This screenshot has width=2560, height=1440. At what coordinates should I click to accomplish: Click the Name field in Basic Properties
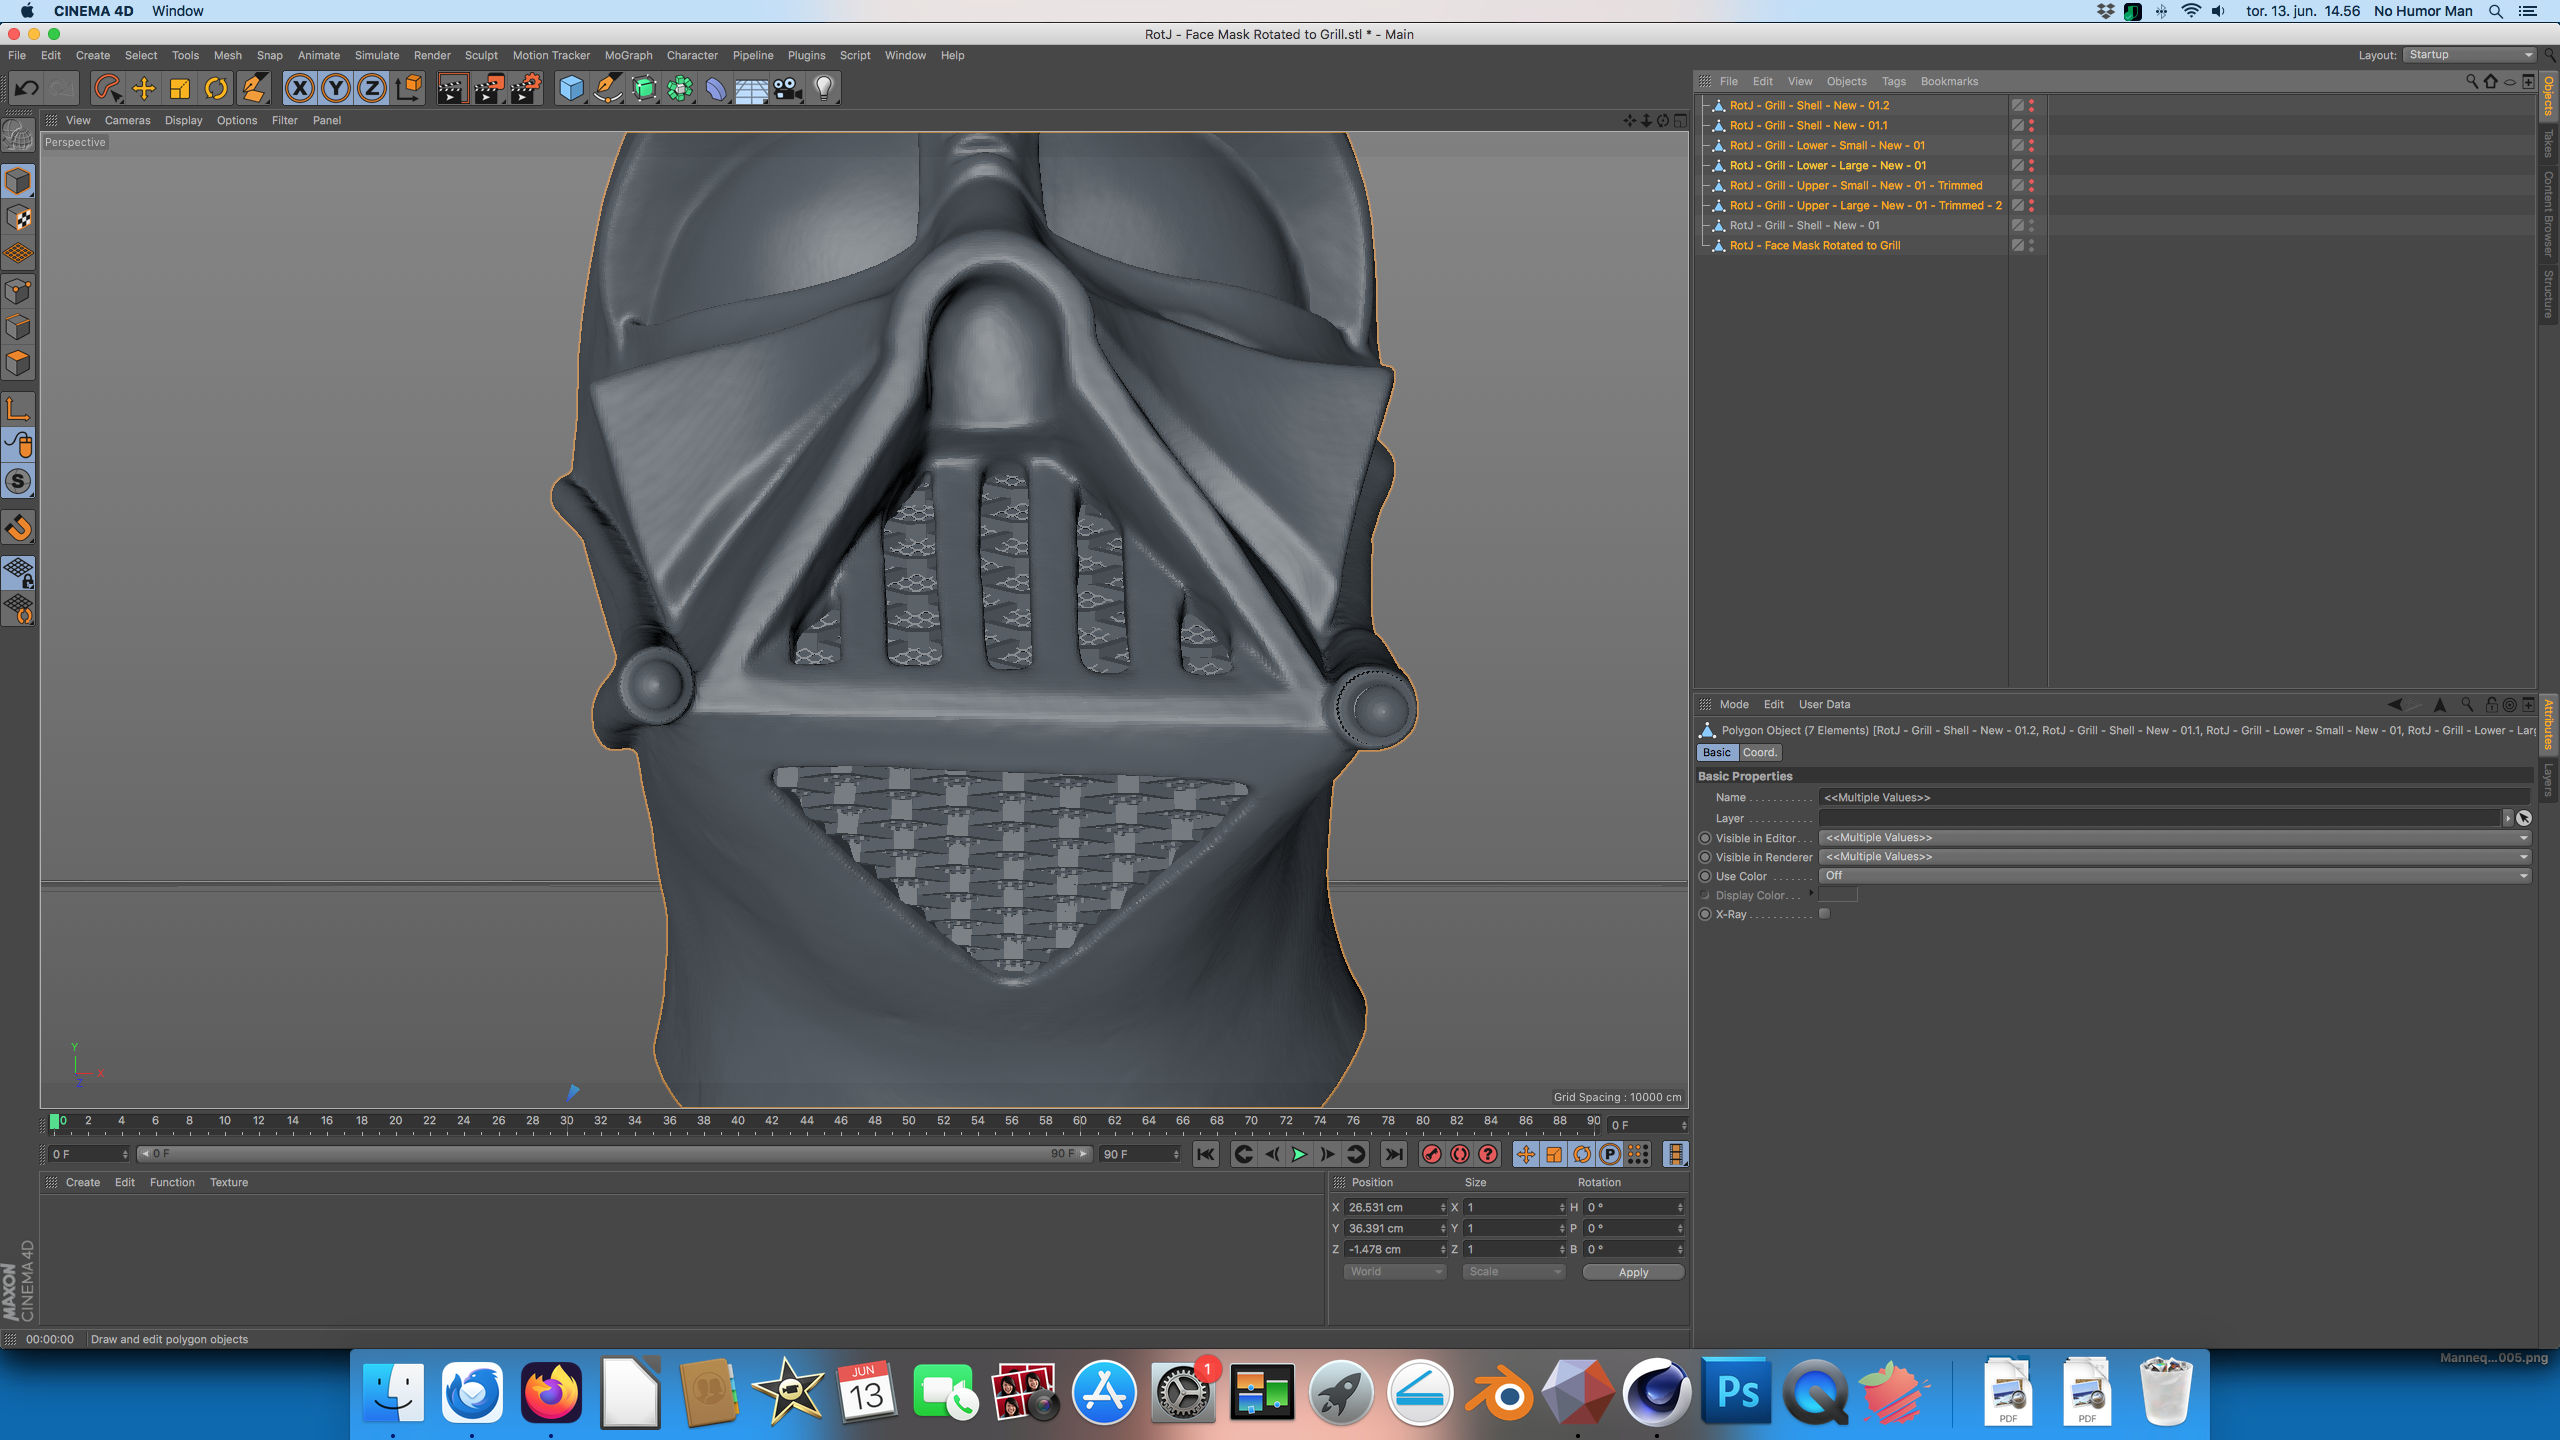[2175, 797]
